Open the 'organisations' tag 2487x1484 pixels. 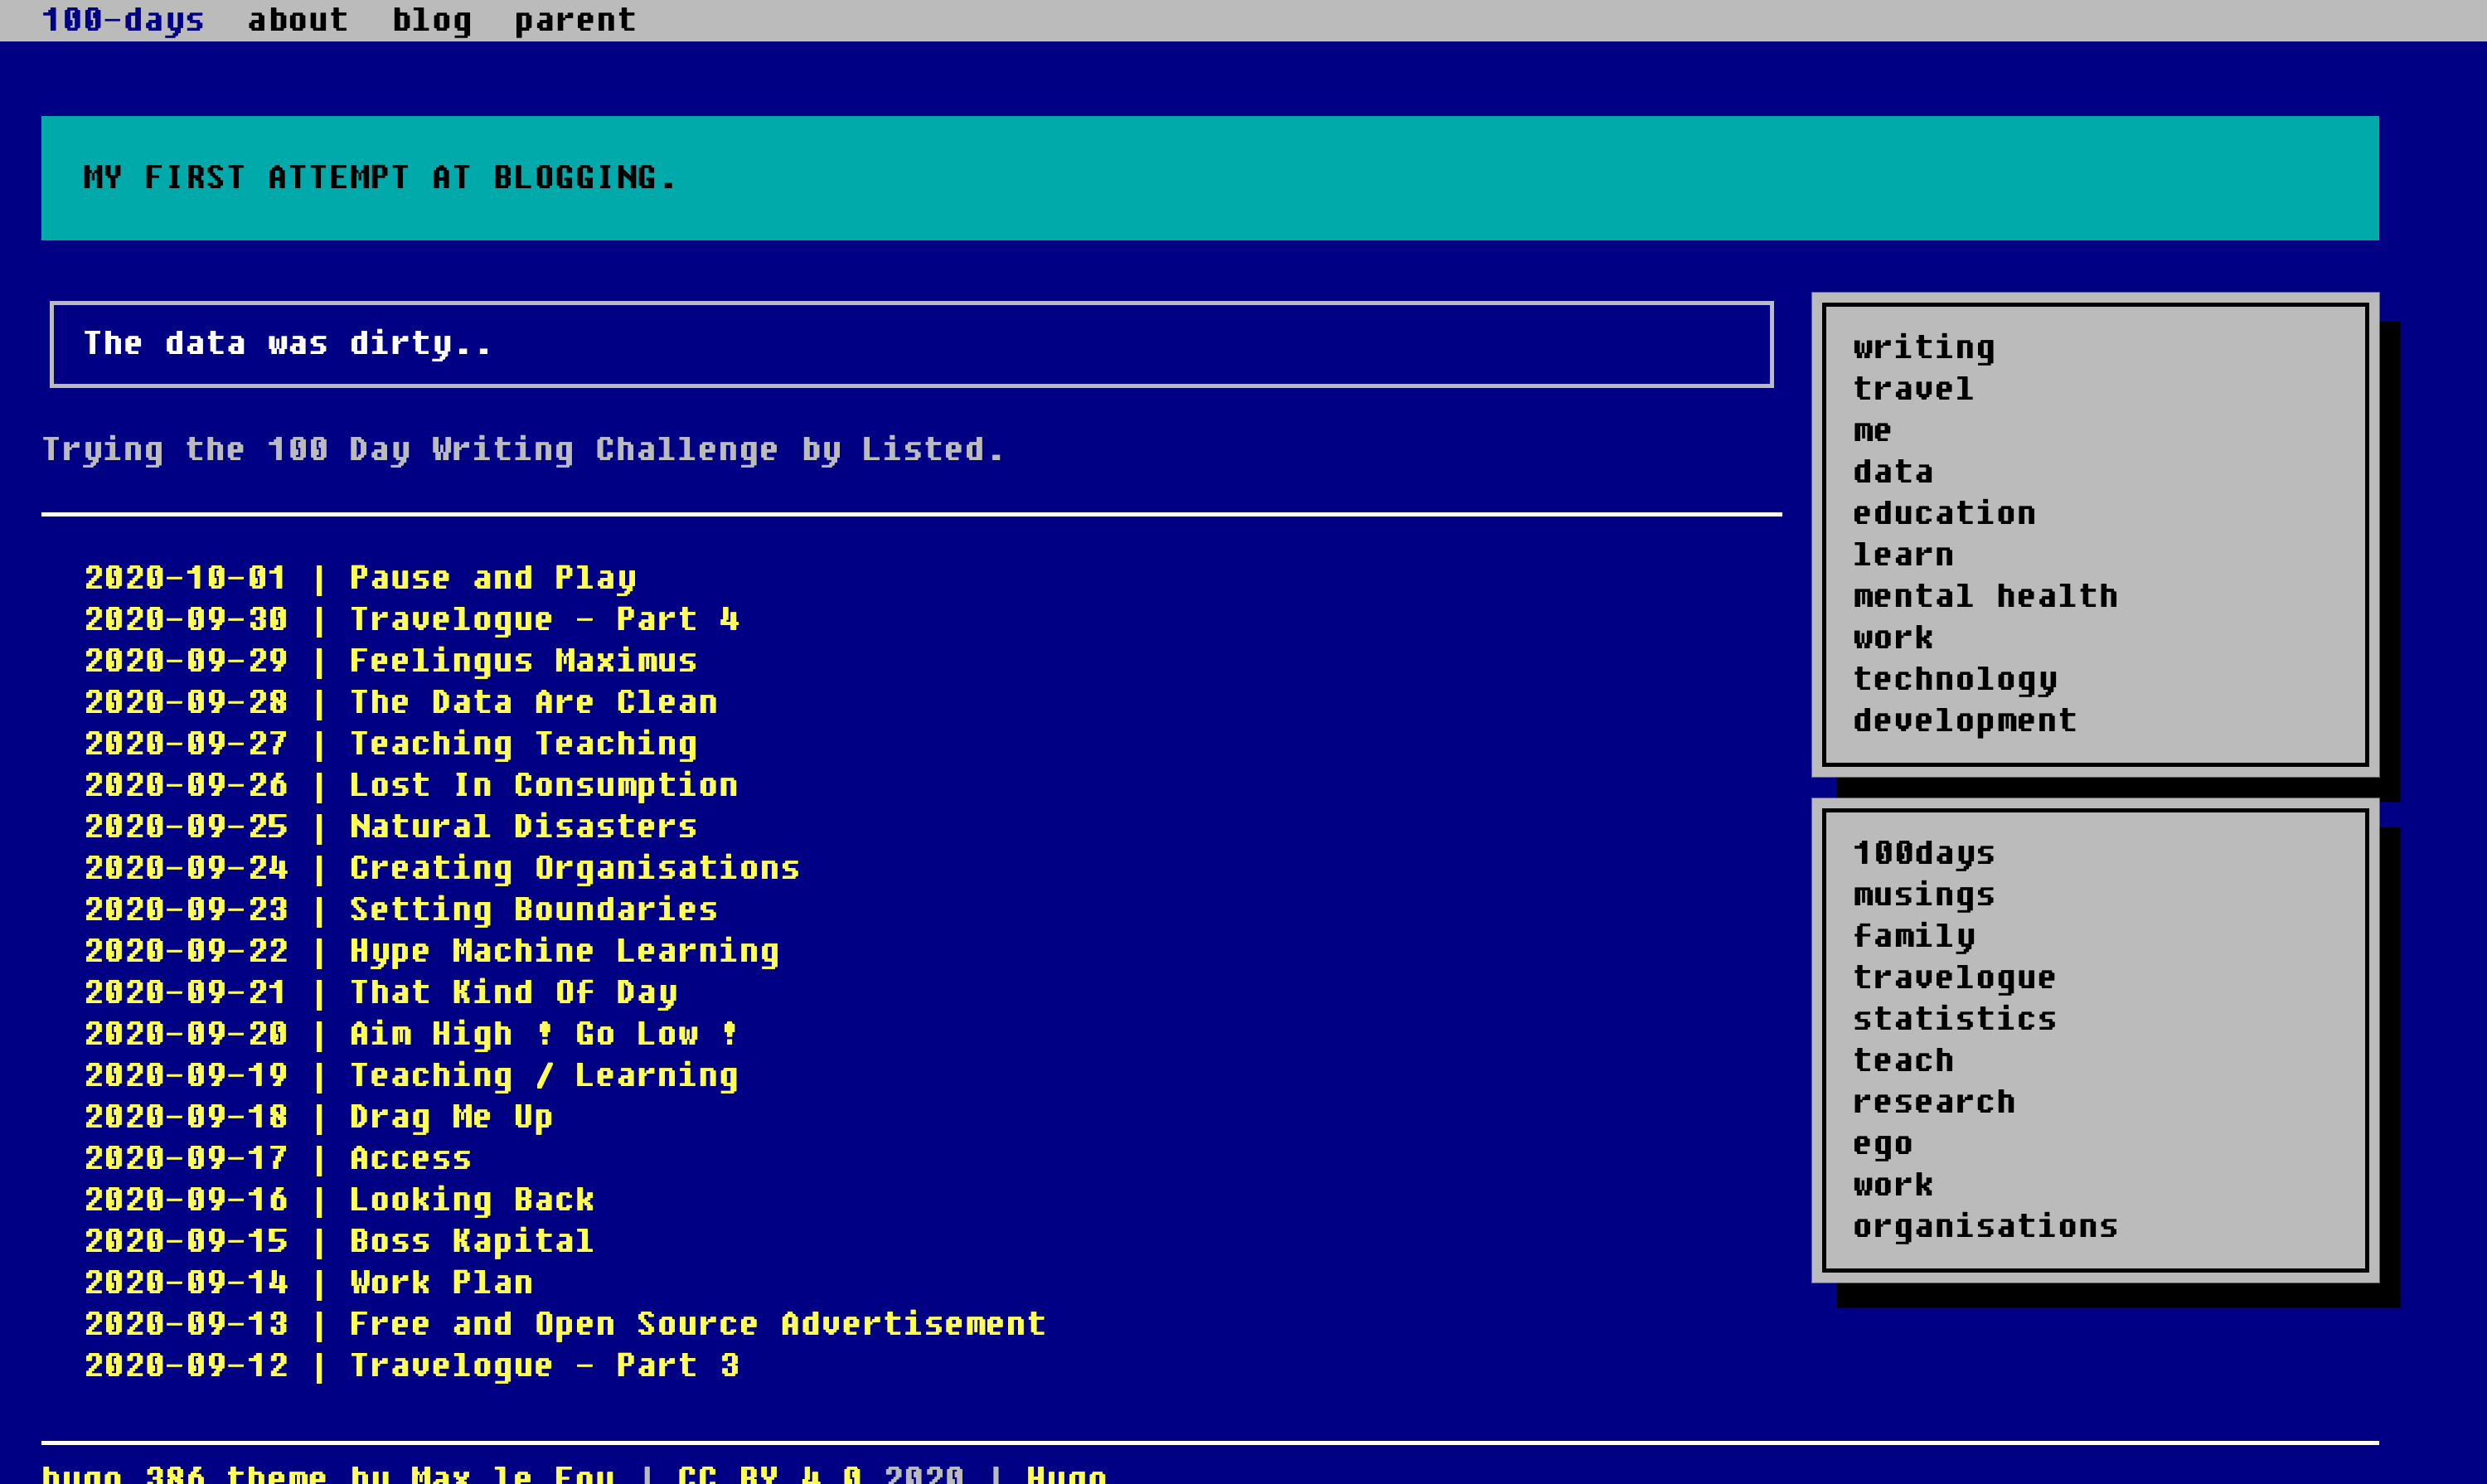pyautogui.click(x=1985, y=1226)
